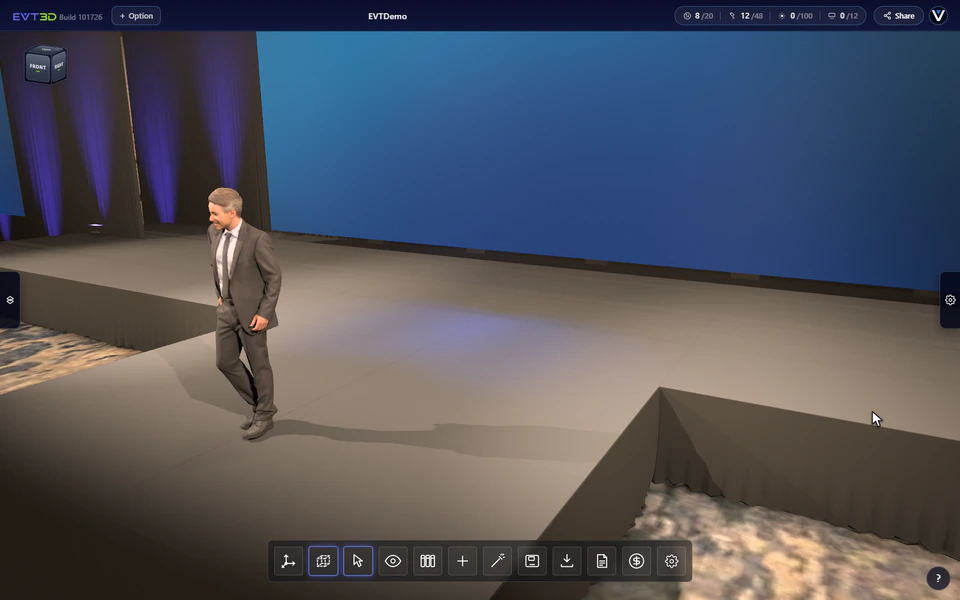The height and width of the screenshot is (600, 960).
Task: Click the 0/100 light counter
Action: click(x=795, y=16)
